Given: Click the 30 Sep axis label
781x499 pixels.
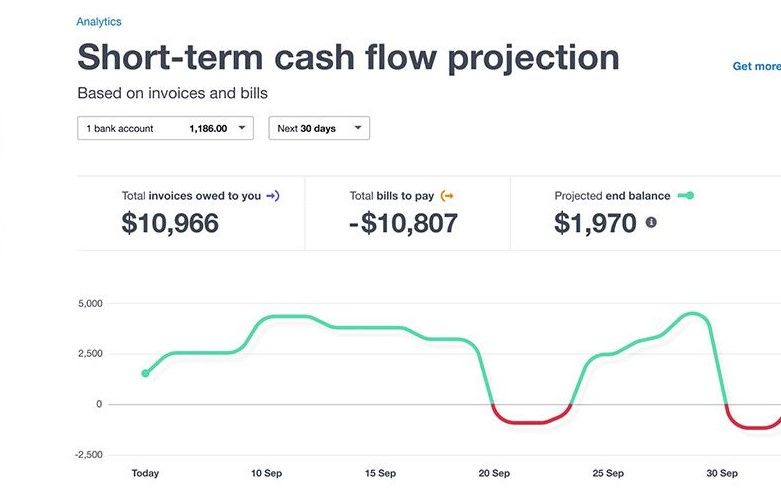Looking at the screenshot, I should coord(722,473).
